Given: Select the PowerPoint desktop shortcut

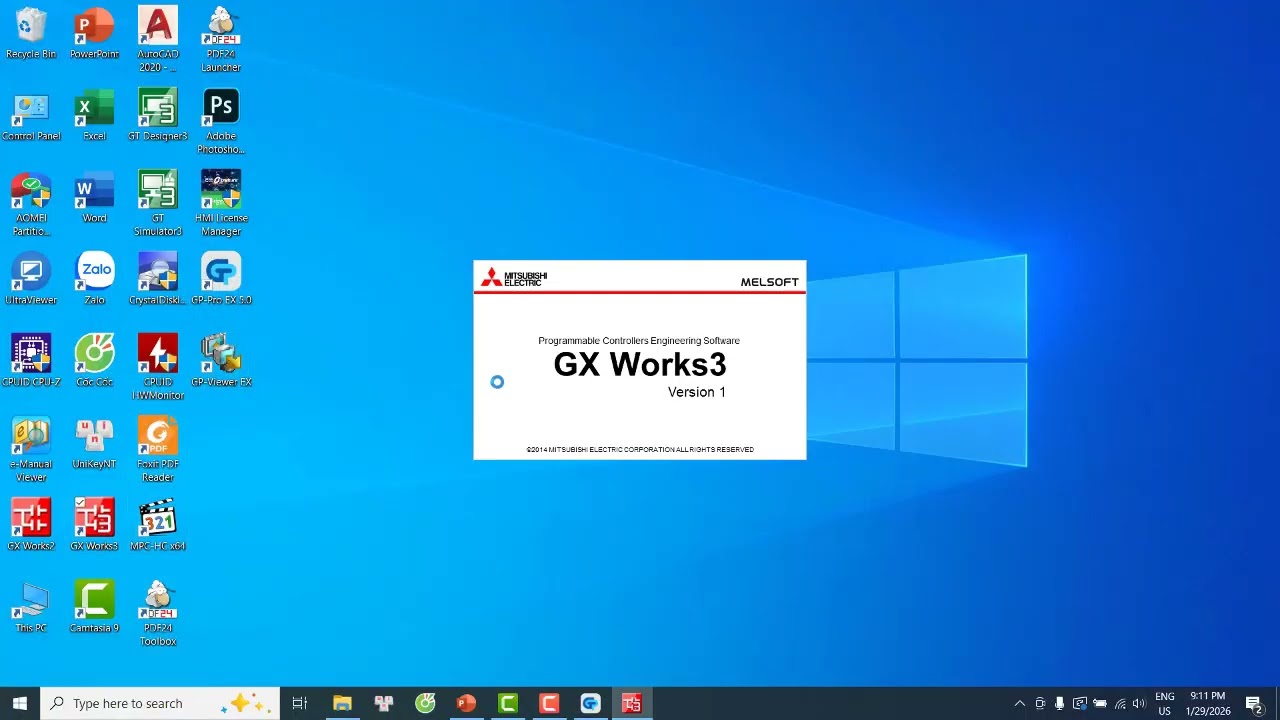Looking at the screenshot, I should [94, 33].
